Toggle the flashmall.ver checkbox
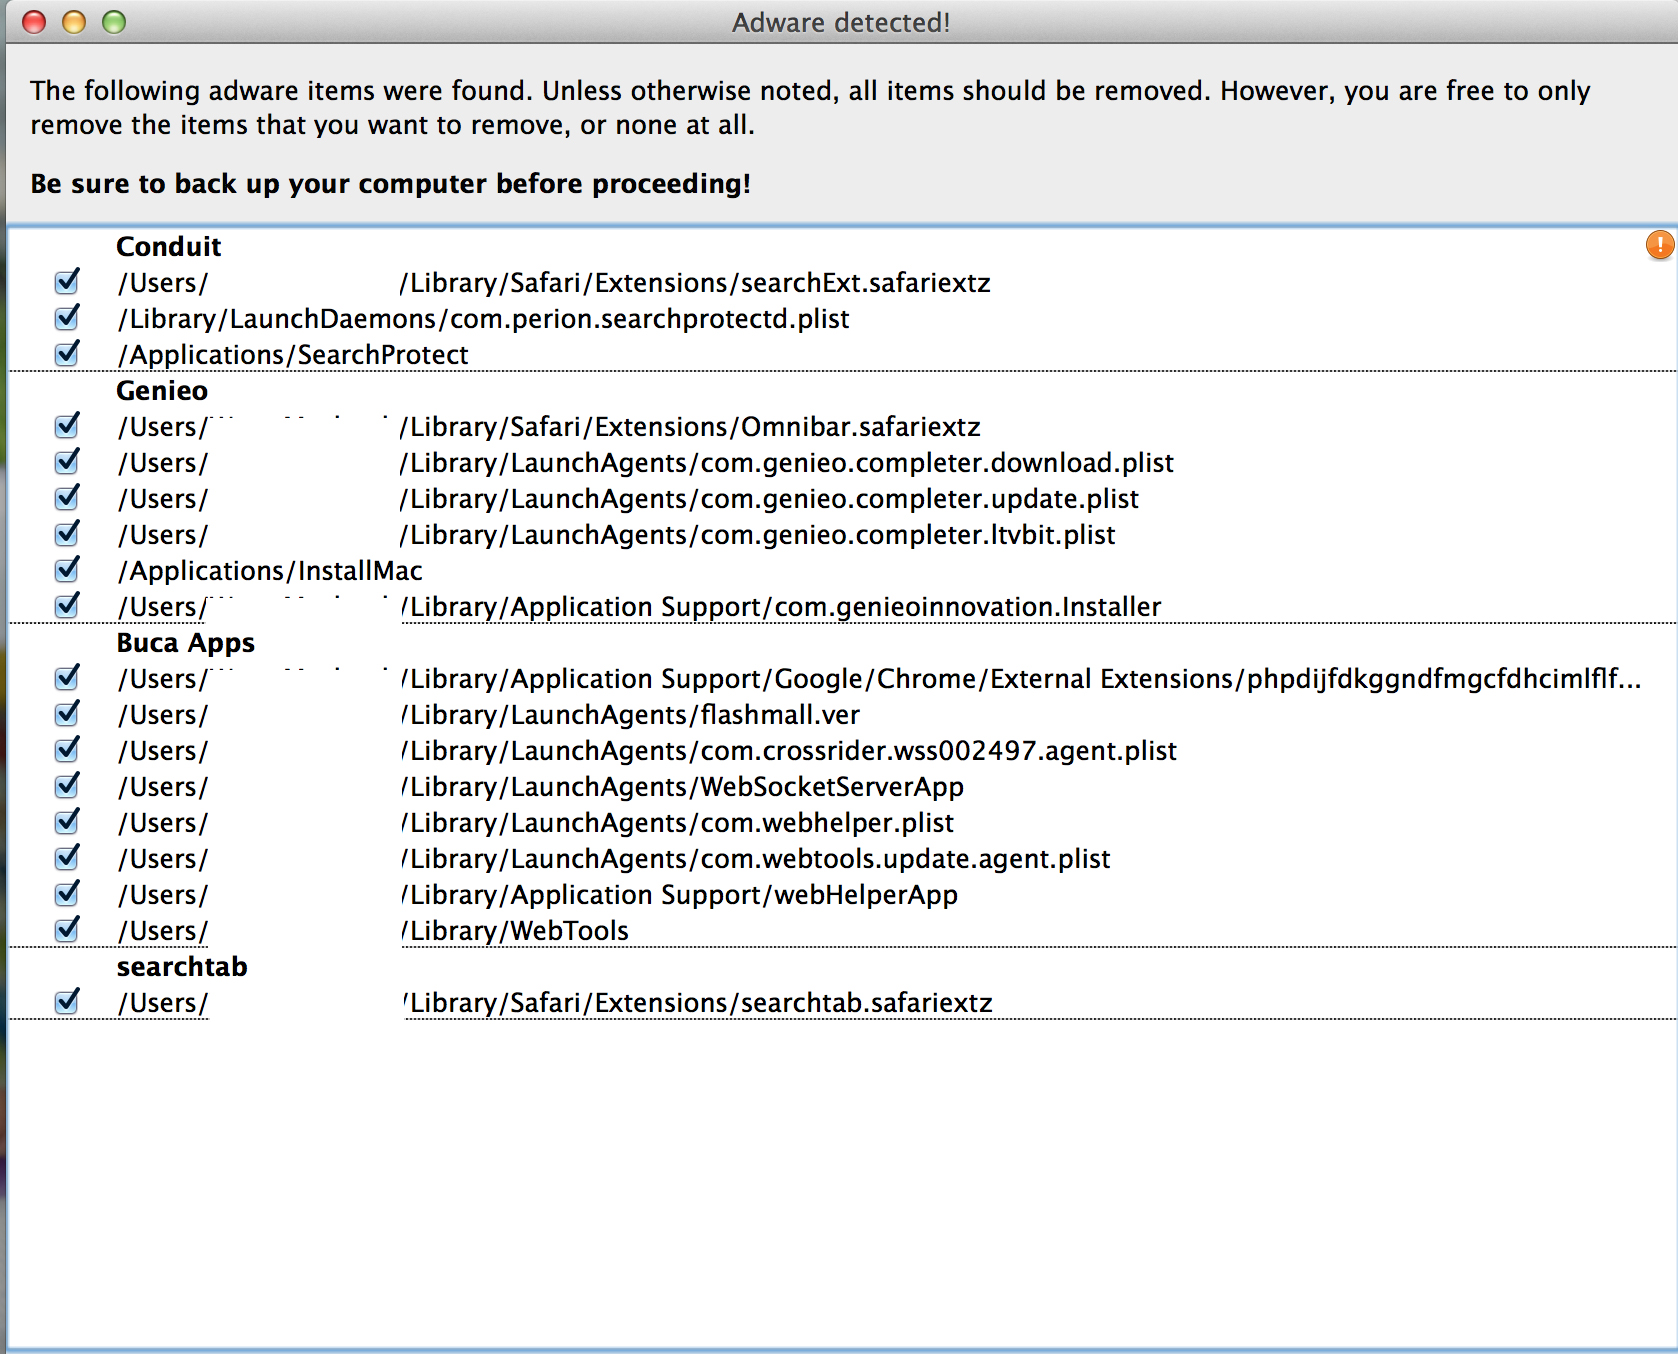 (x=67, y=714)
